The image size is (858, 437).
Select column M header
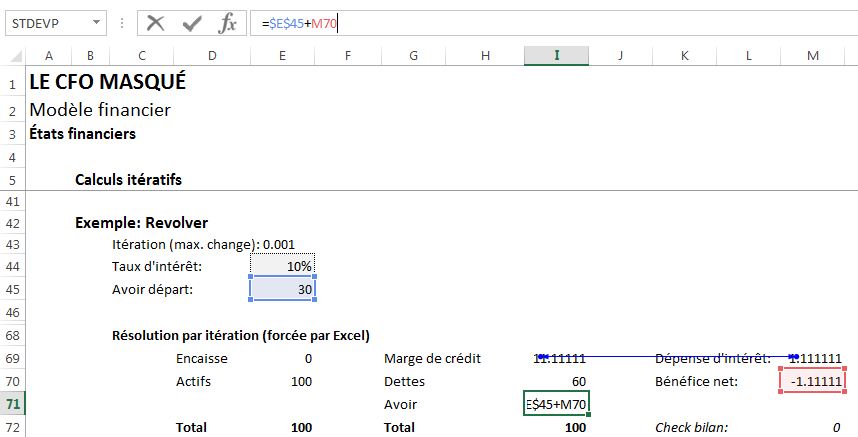coord(813,55)
